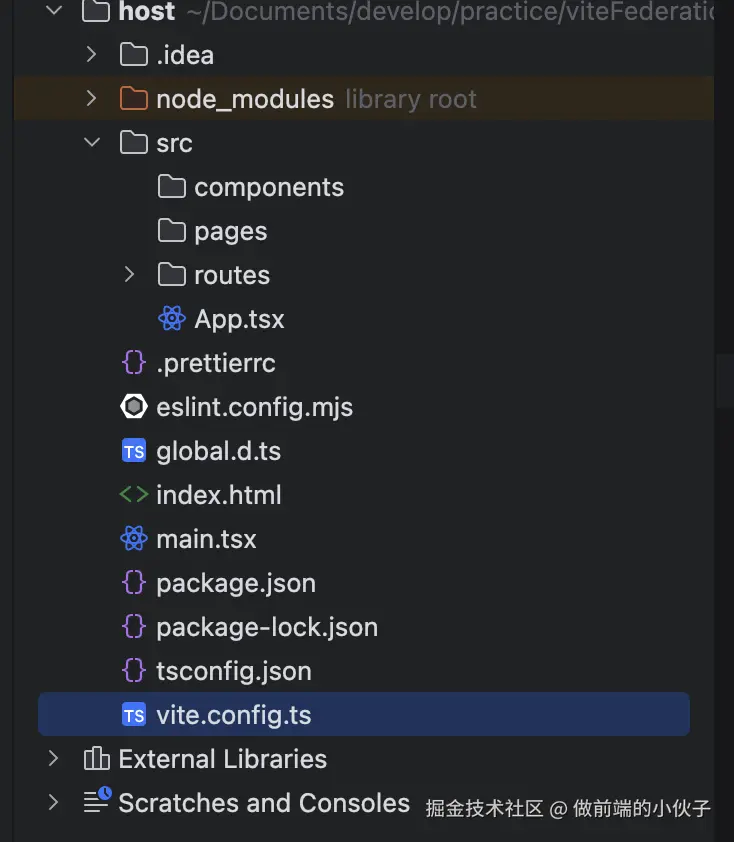Select the pages folder

(x=230, y=231)
